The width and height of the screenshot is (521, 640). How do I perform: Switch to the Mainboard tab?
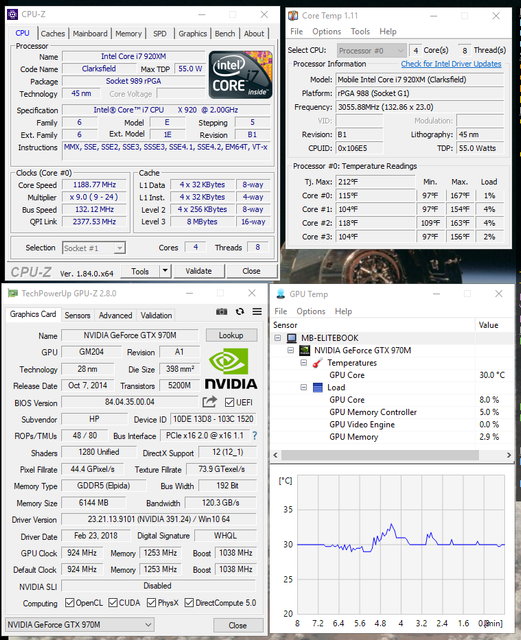point(90,33)
